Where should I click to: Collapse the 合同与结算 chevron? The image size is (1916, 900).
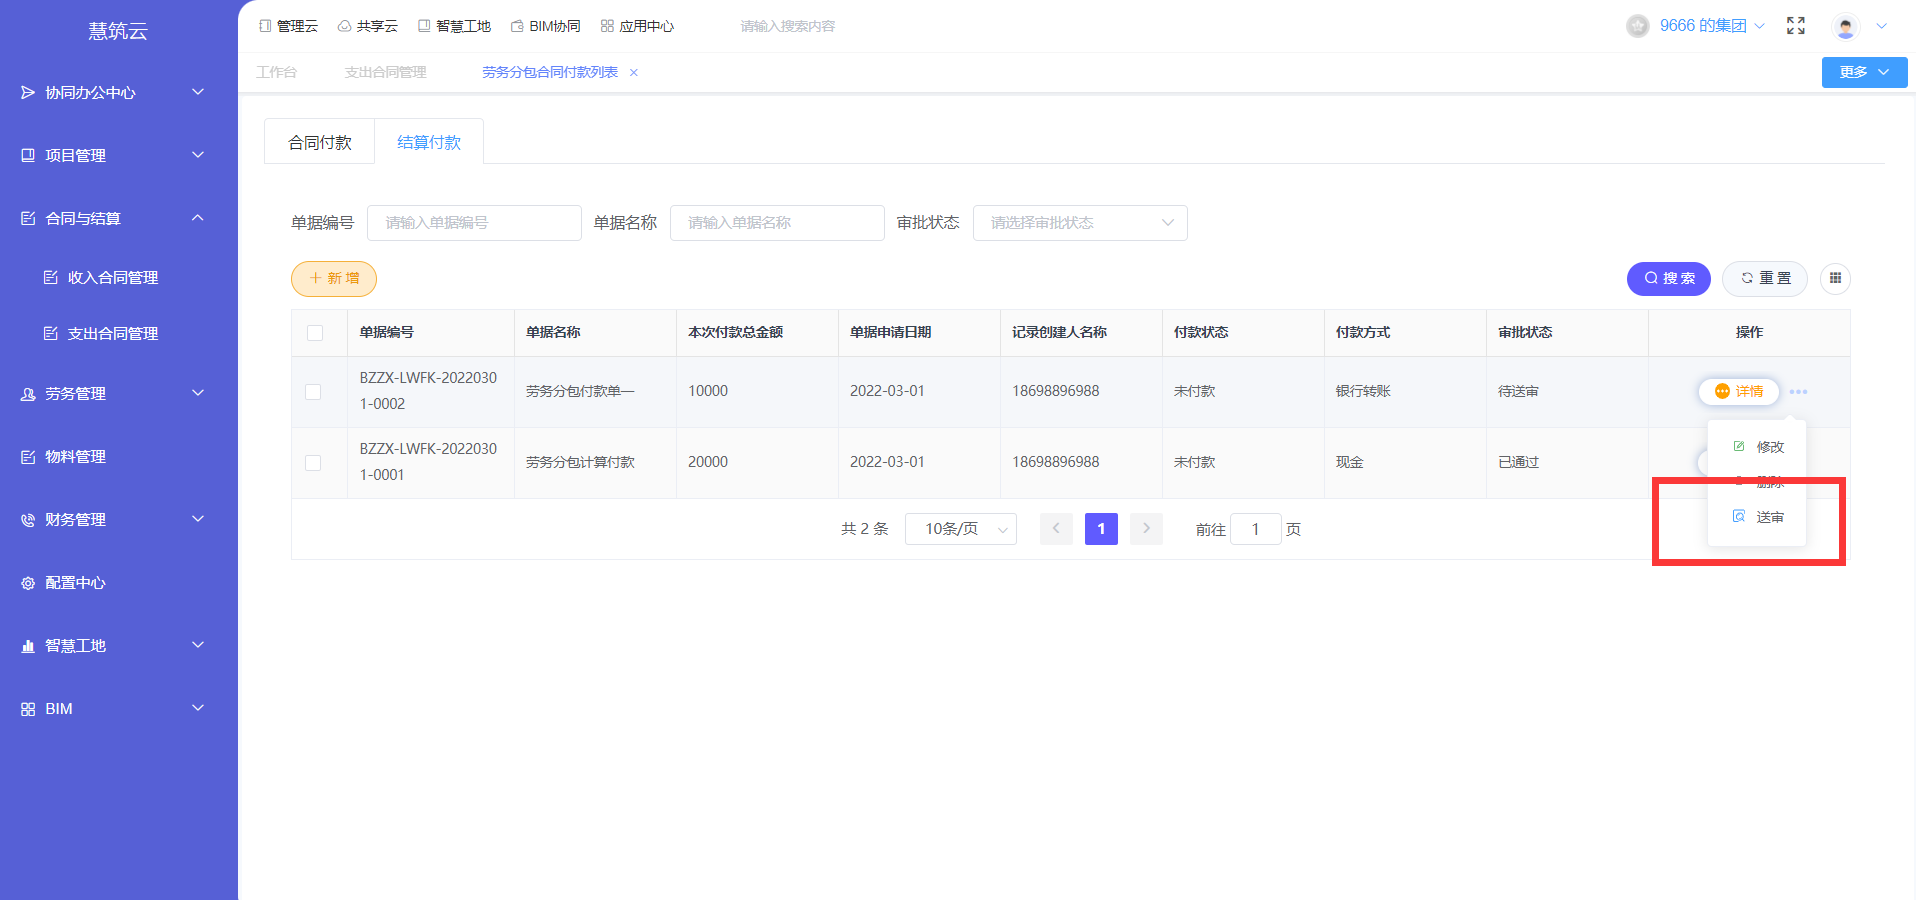tap(198, 218)
